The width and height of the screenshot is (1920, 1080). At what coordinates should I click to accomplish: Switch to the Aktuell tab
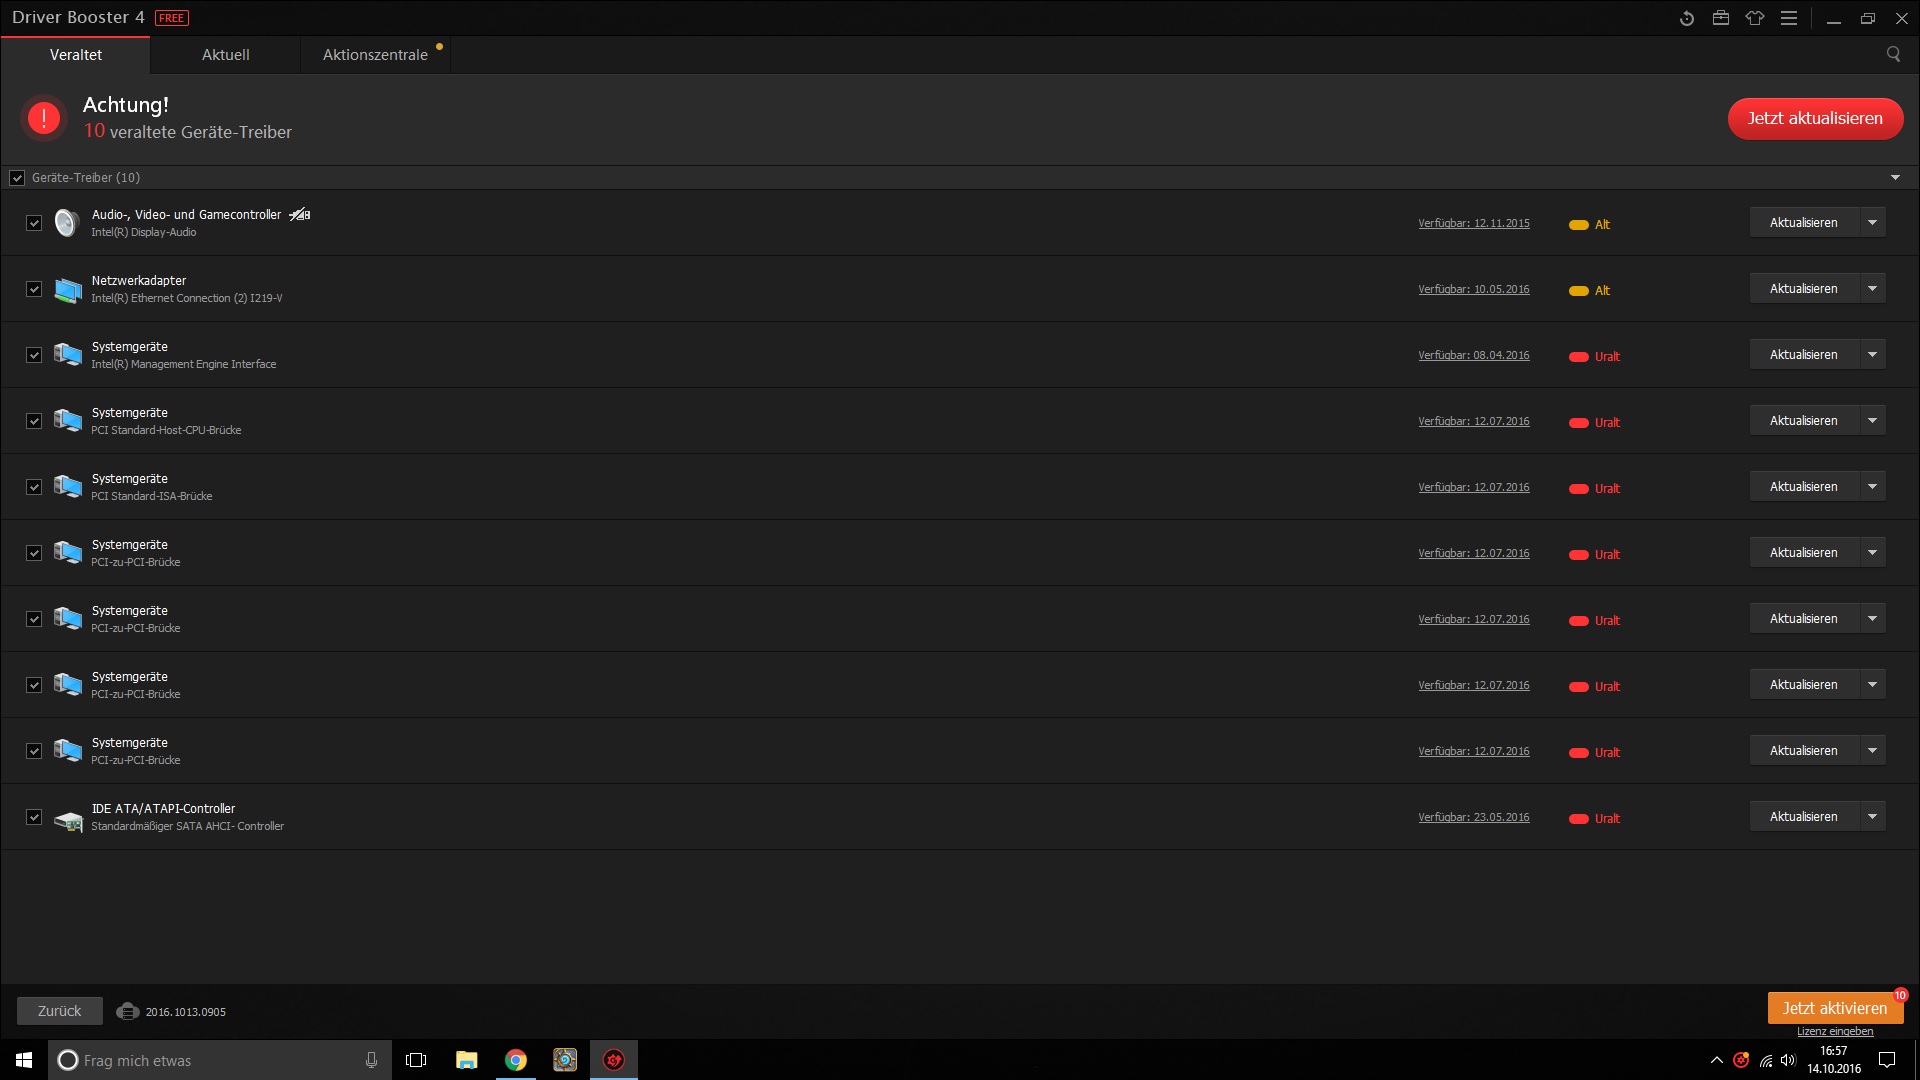225,55
